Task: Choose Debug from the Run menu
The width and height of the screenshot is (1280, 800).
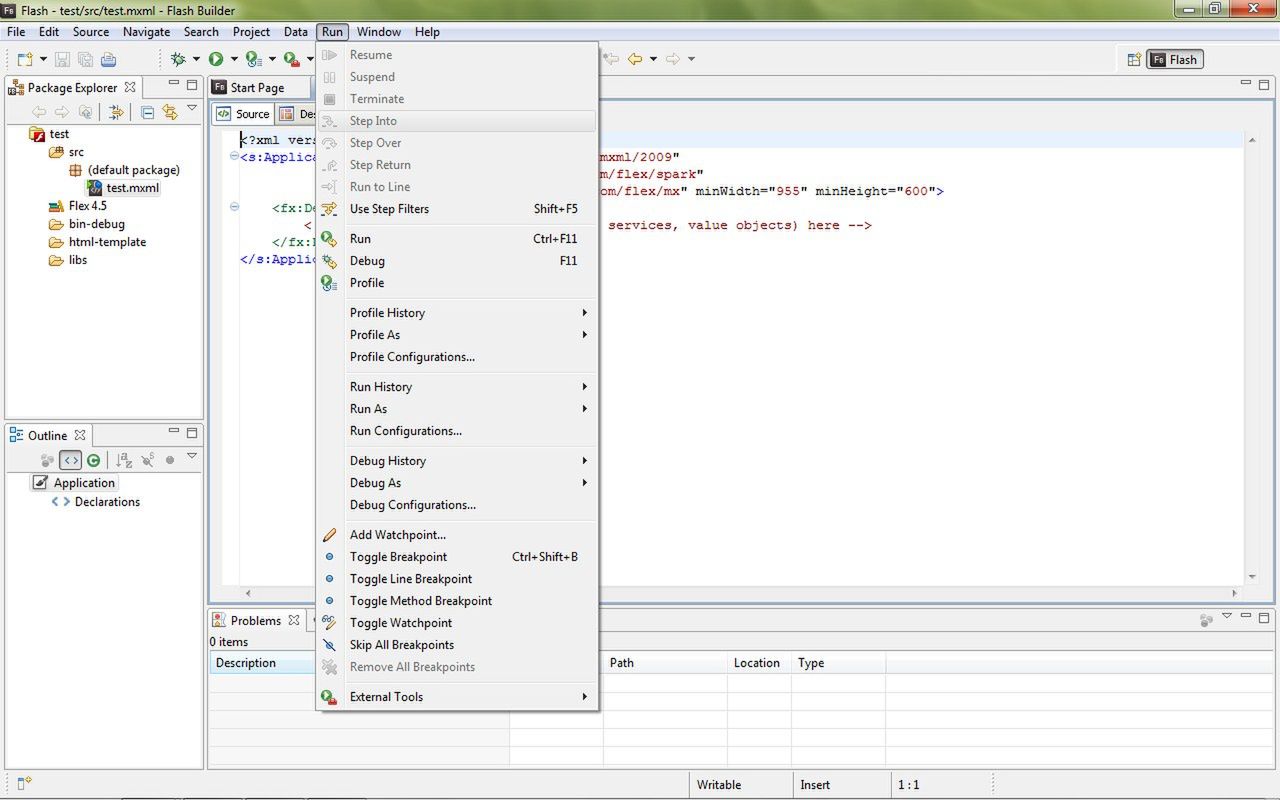Action: coord(457,261)
